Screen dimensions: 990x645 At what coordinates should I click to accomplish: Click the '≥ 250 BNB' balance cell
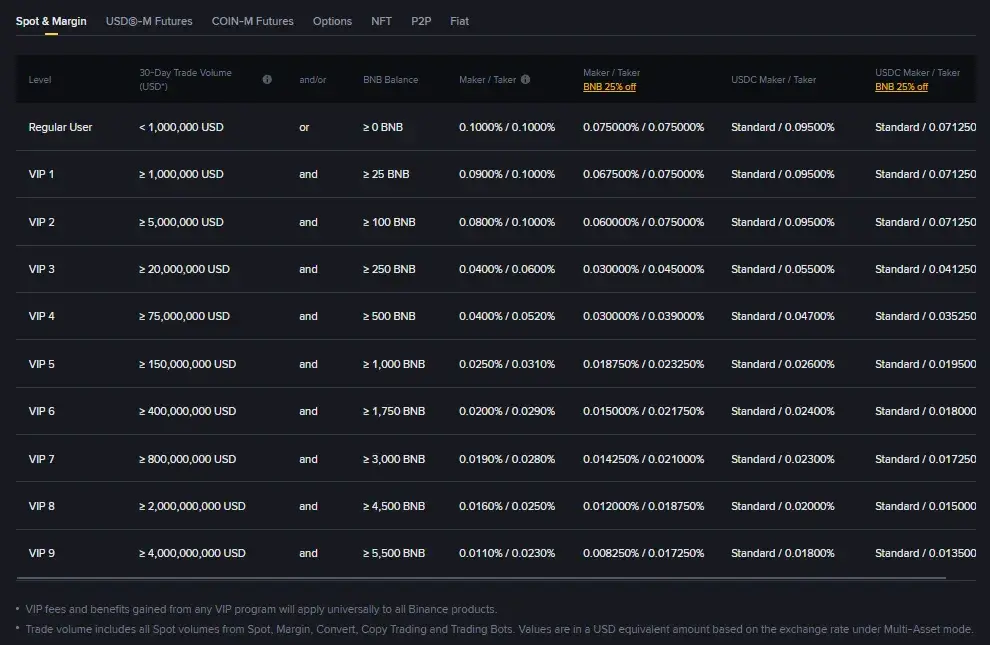click(390, 269)
